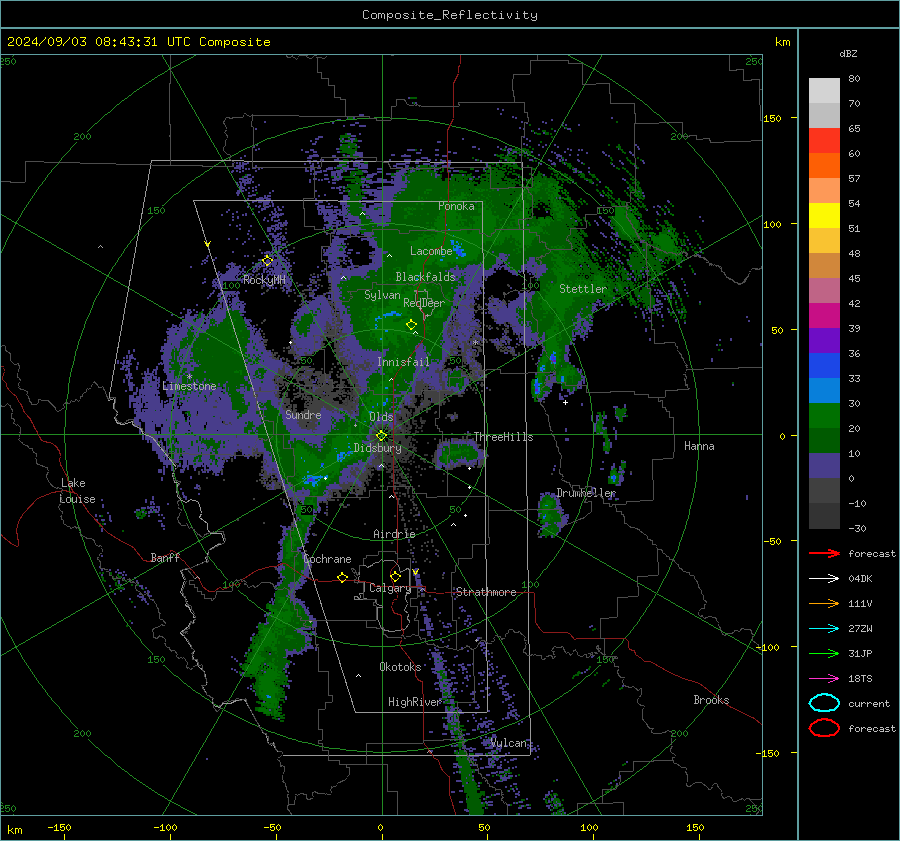Screen dimensions: 900x841
Task: Click the Composite_Reflectivity title
Action: coord(450,15)
